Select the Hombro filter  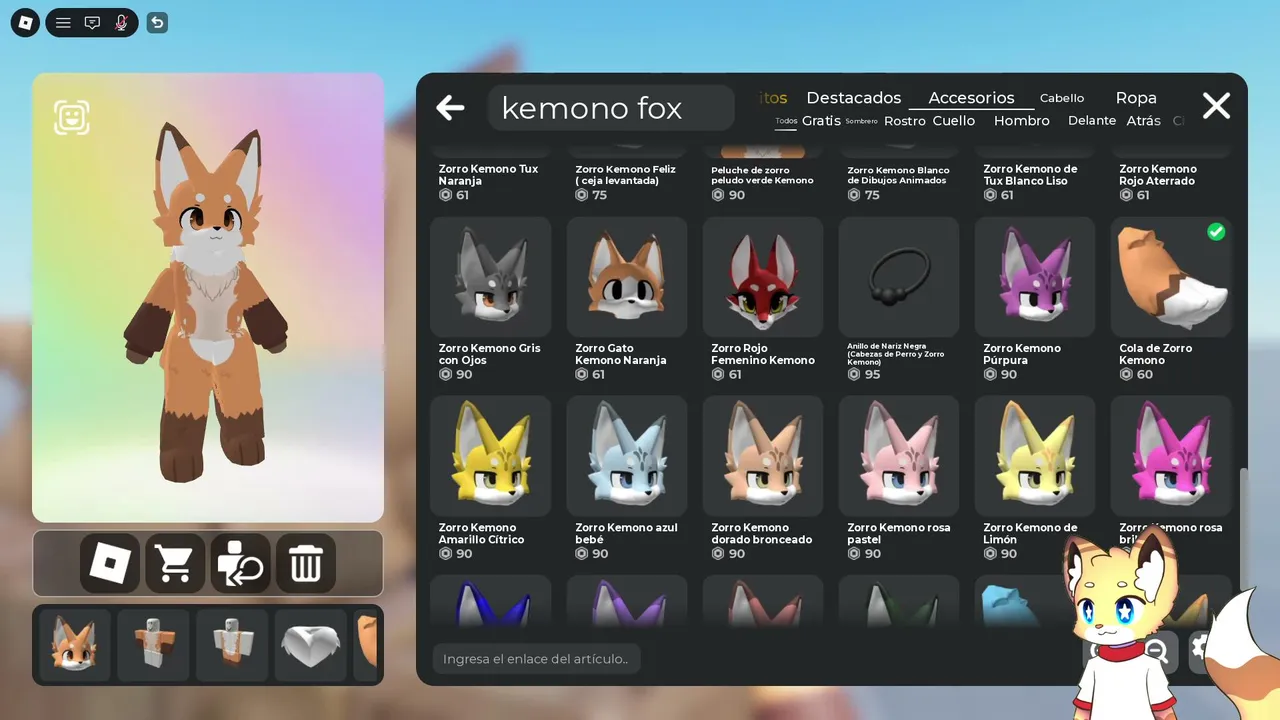point(1022,120)
